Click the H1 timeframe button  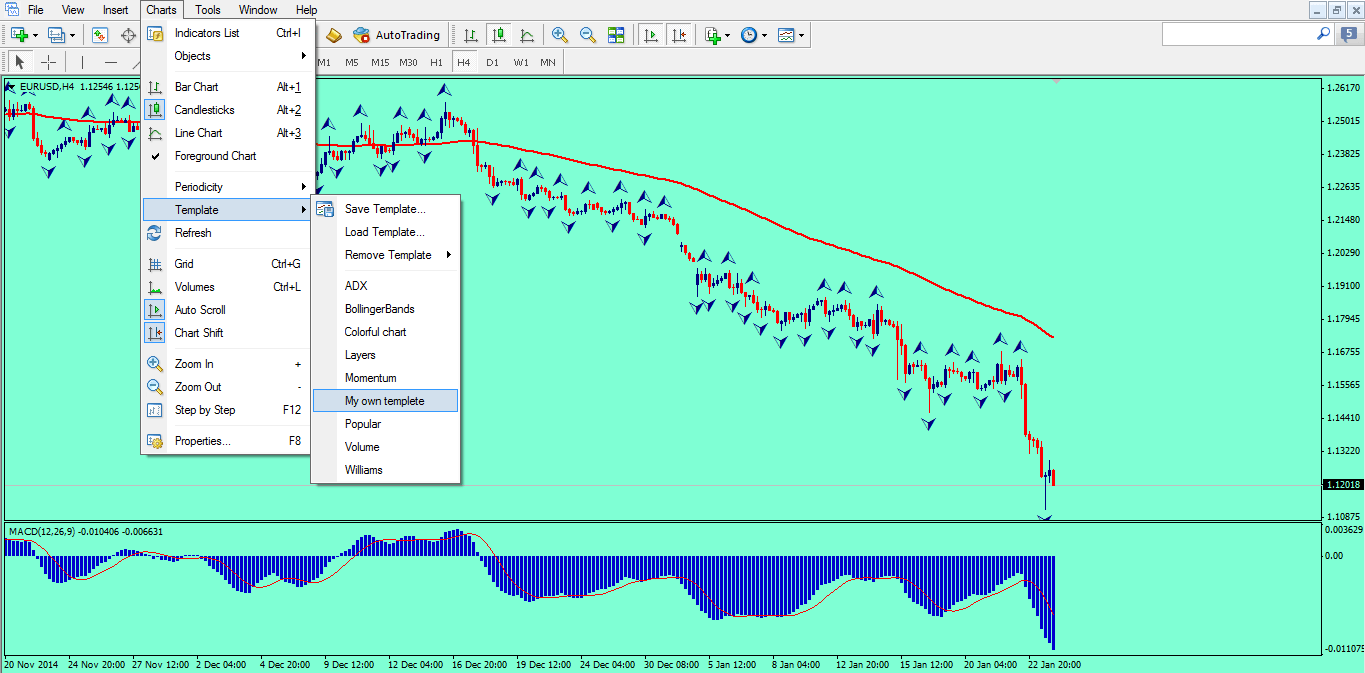[x=435, y=62]
